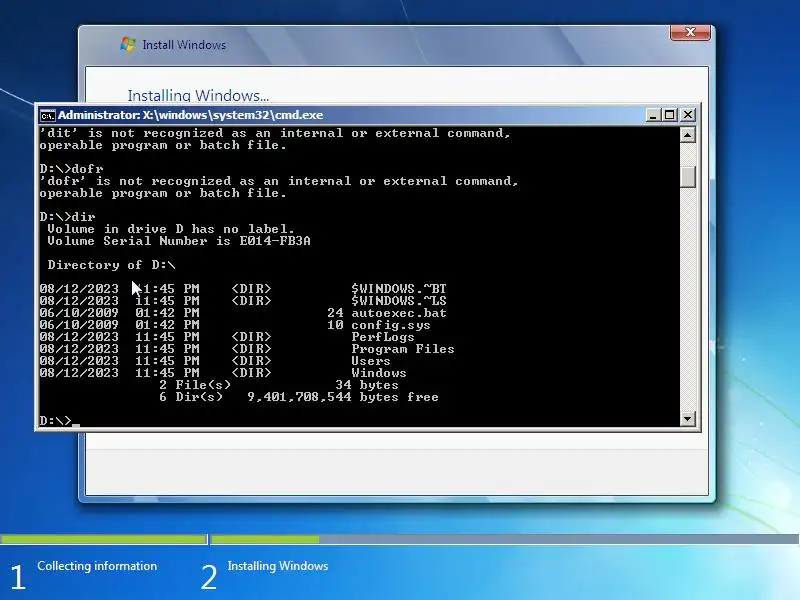The height and width of the screenshot is (600, 800).
Task: Click the Users directory entry
Action: [x=370, y=361]
